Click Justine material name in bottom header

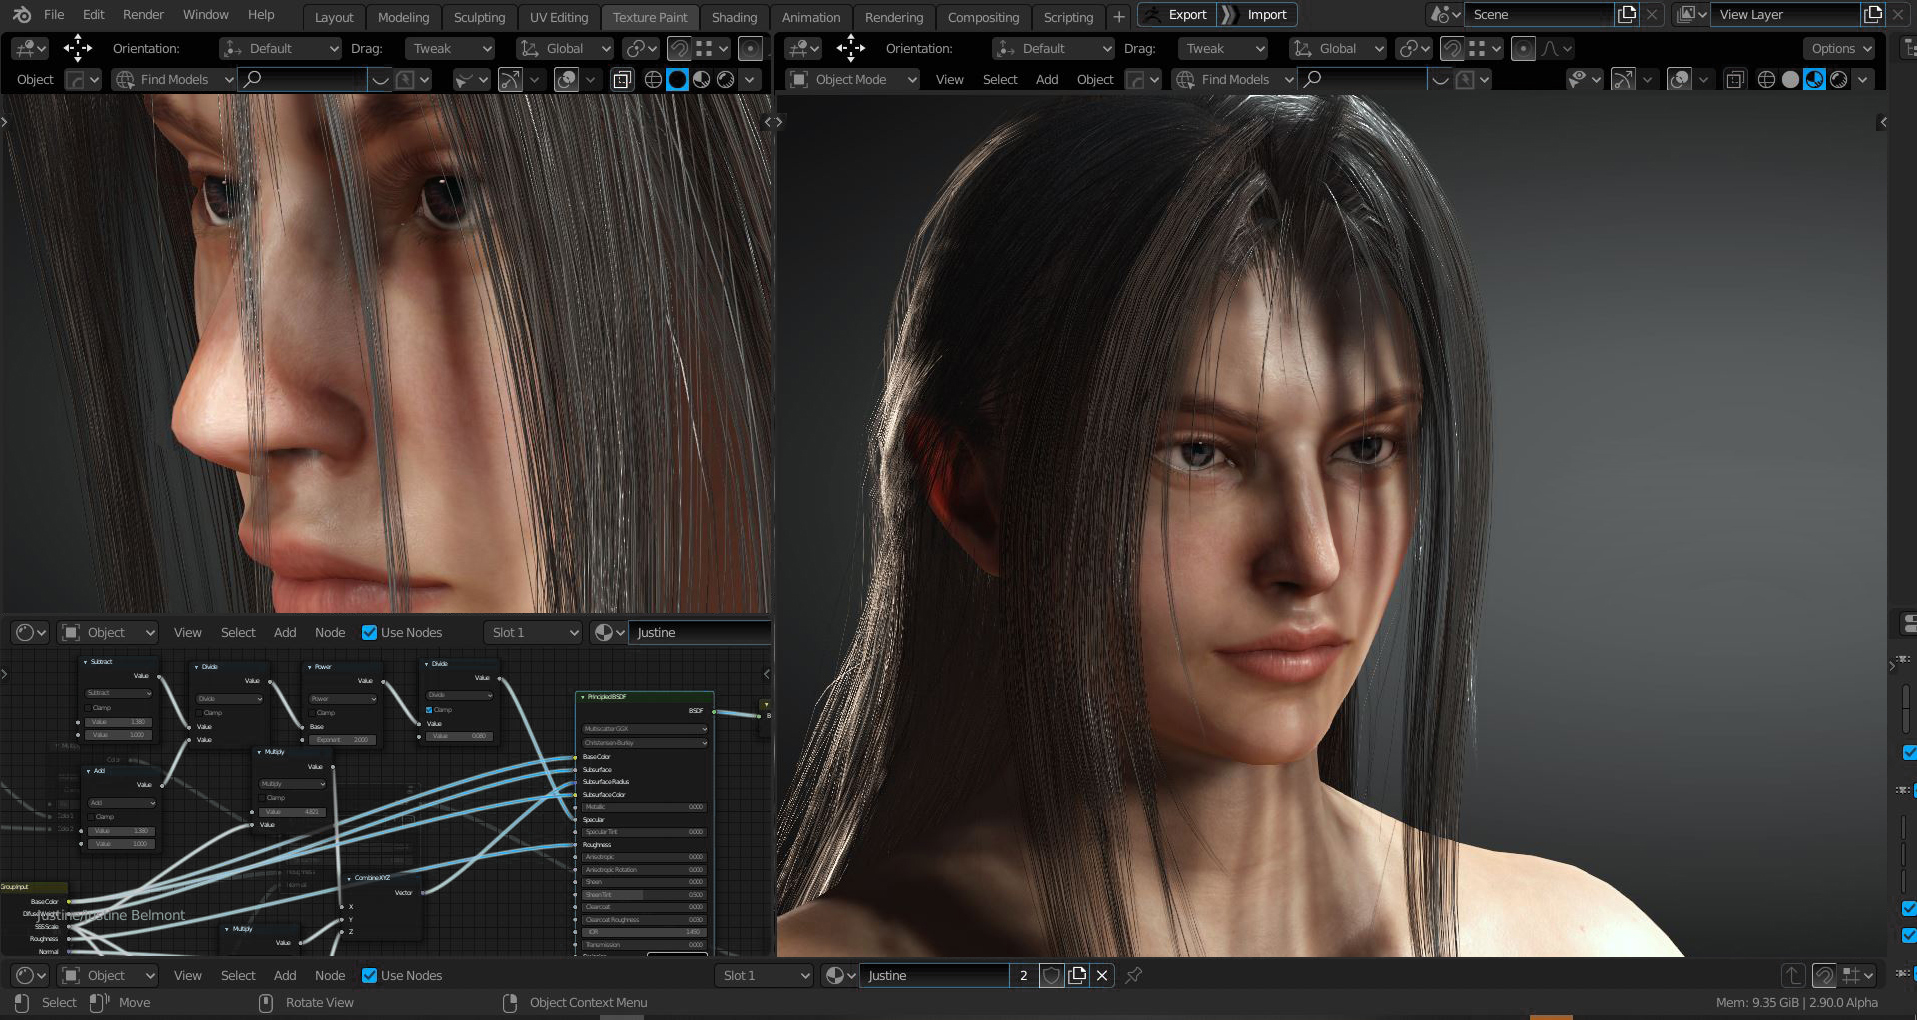[934, 975]
